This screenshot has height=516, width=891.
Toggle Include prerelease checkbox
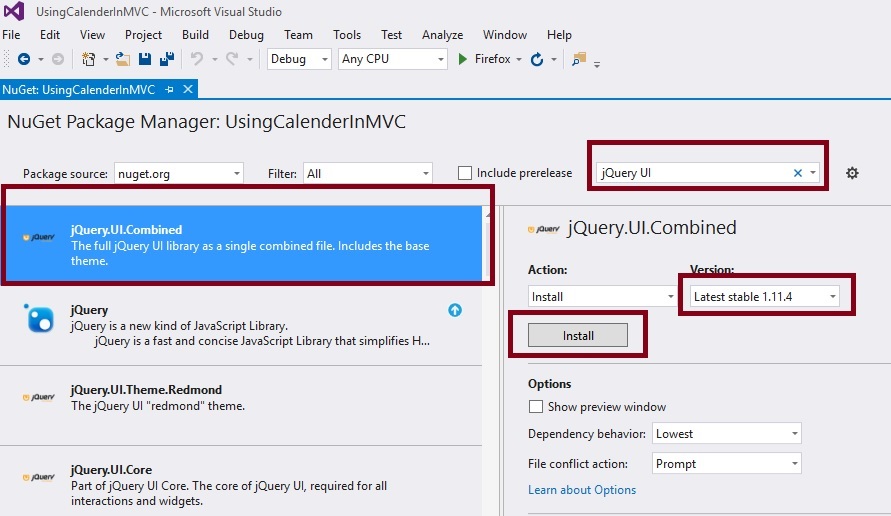465,173
